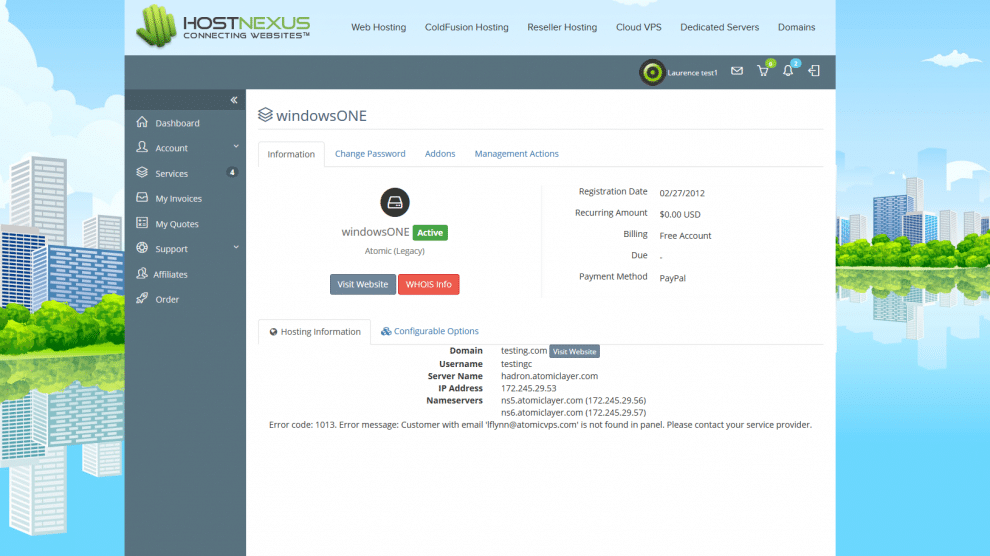Click the ns6.atomiclayer.com nameserver entry

(x=573, y=412)
